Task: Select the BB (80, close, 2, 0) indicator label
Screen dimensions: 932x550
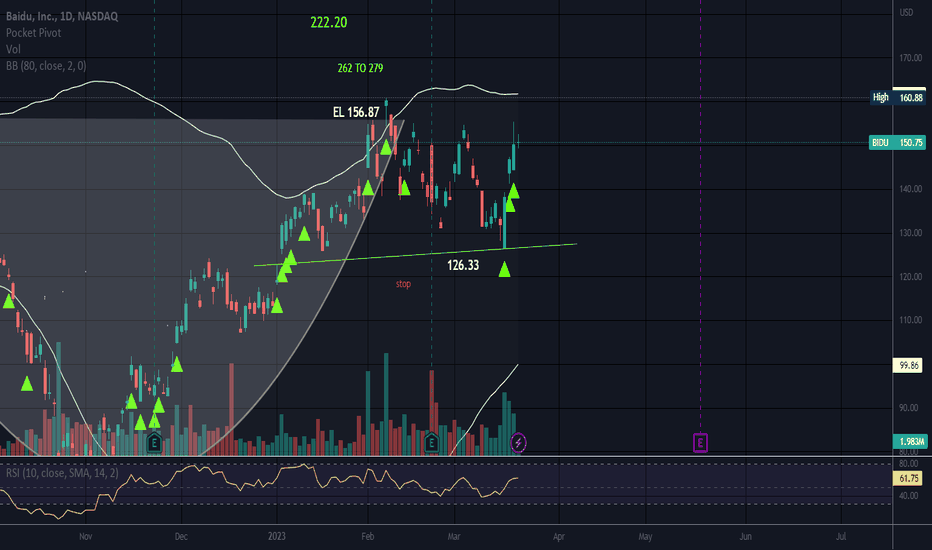Action: [x=46, y=66]
